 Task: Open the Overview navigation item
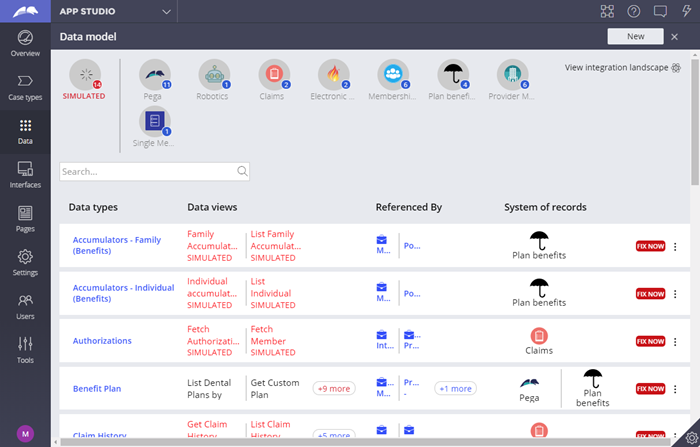pos(25,44)
